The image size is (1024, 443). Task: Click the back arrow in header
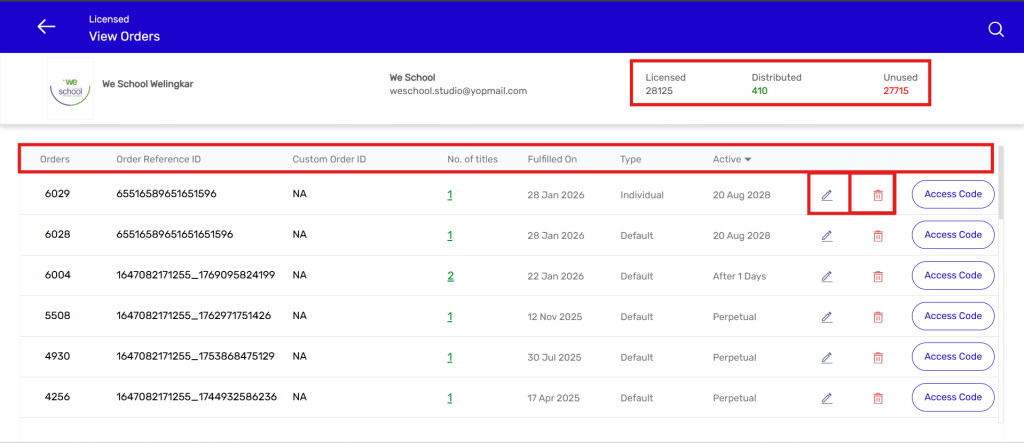pyautogui.click(x=46, y=27)
